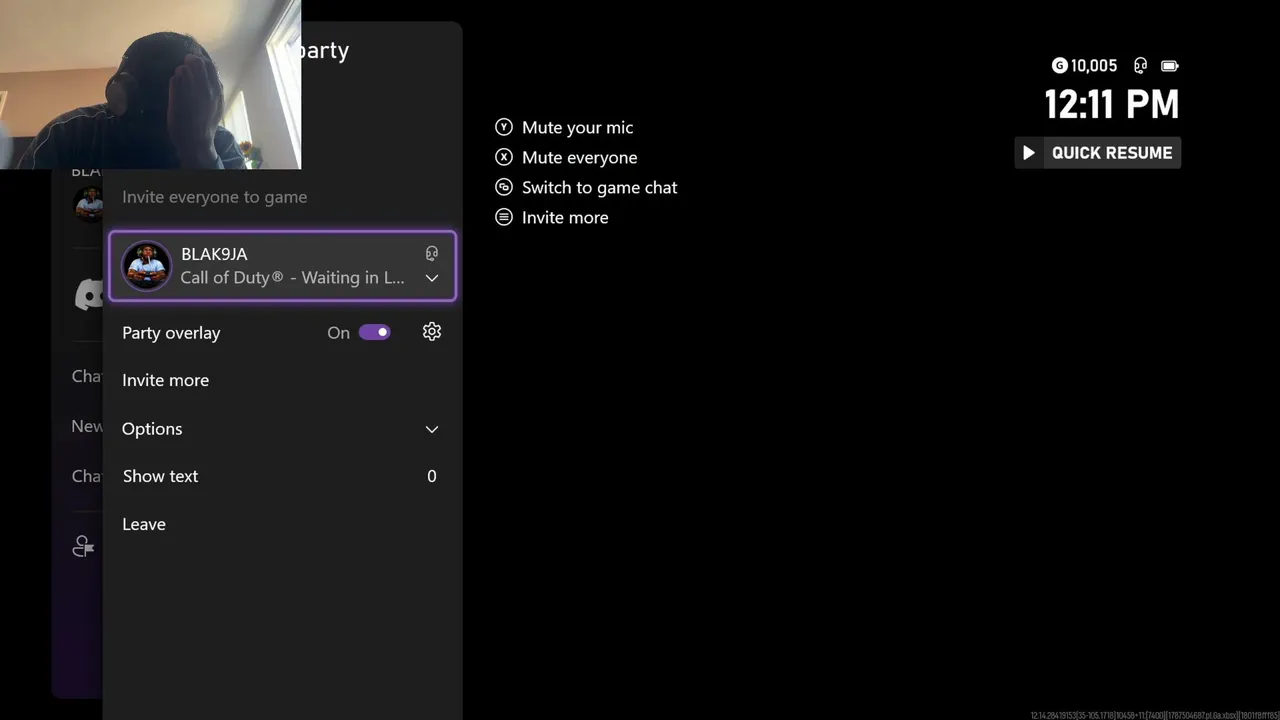Click the On label beside Party overlay
The height and width of the screenshot is (720, 1280).
[339, 333]
